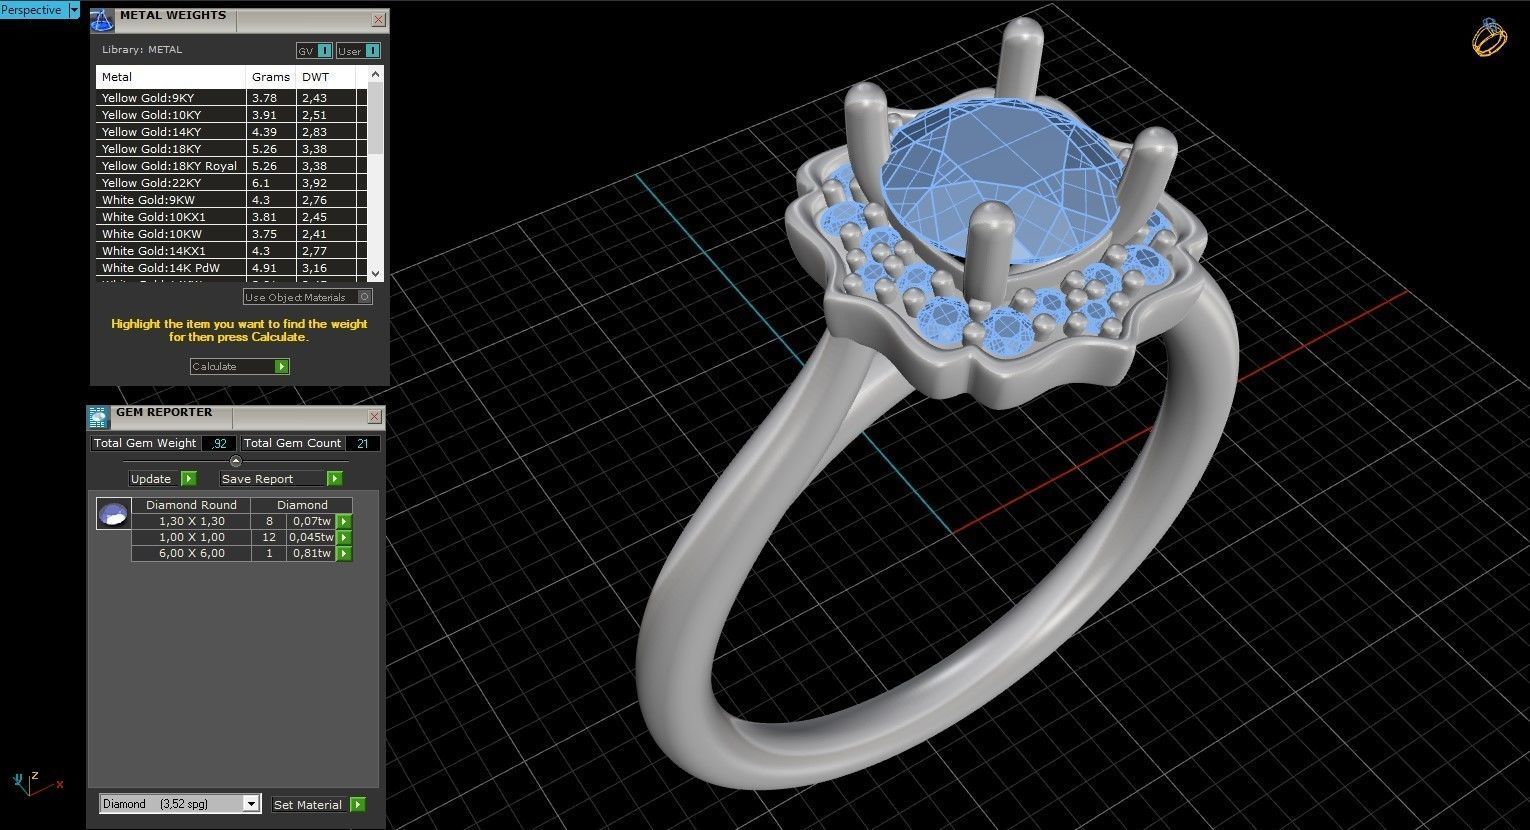Click the metal list scroll-down arrow
This screenshot has width=1530, height=830.
point(376,273)
